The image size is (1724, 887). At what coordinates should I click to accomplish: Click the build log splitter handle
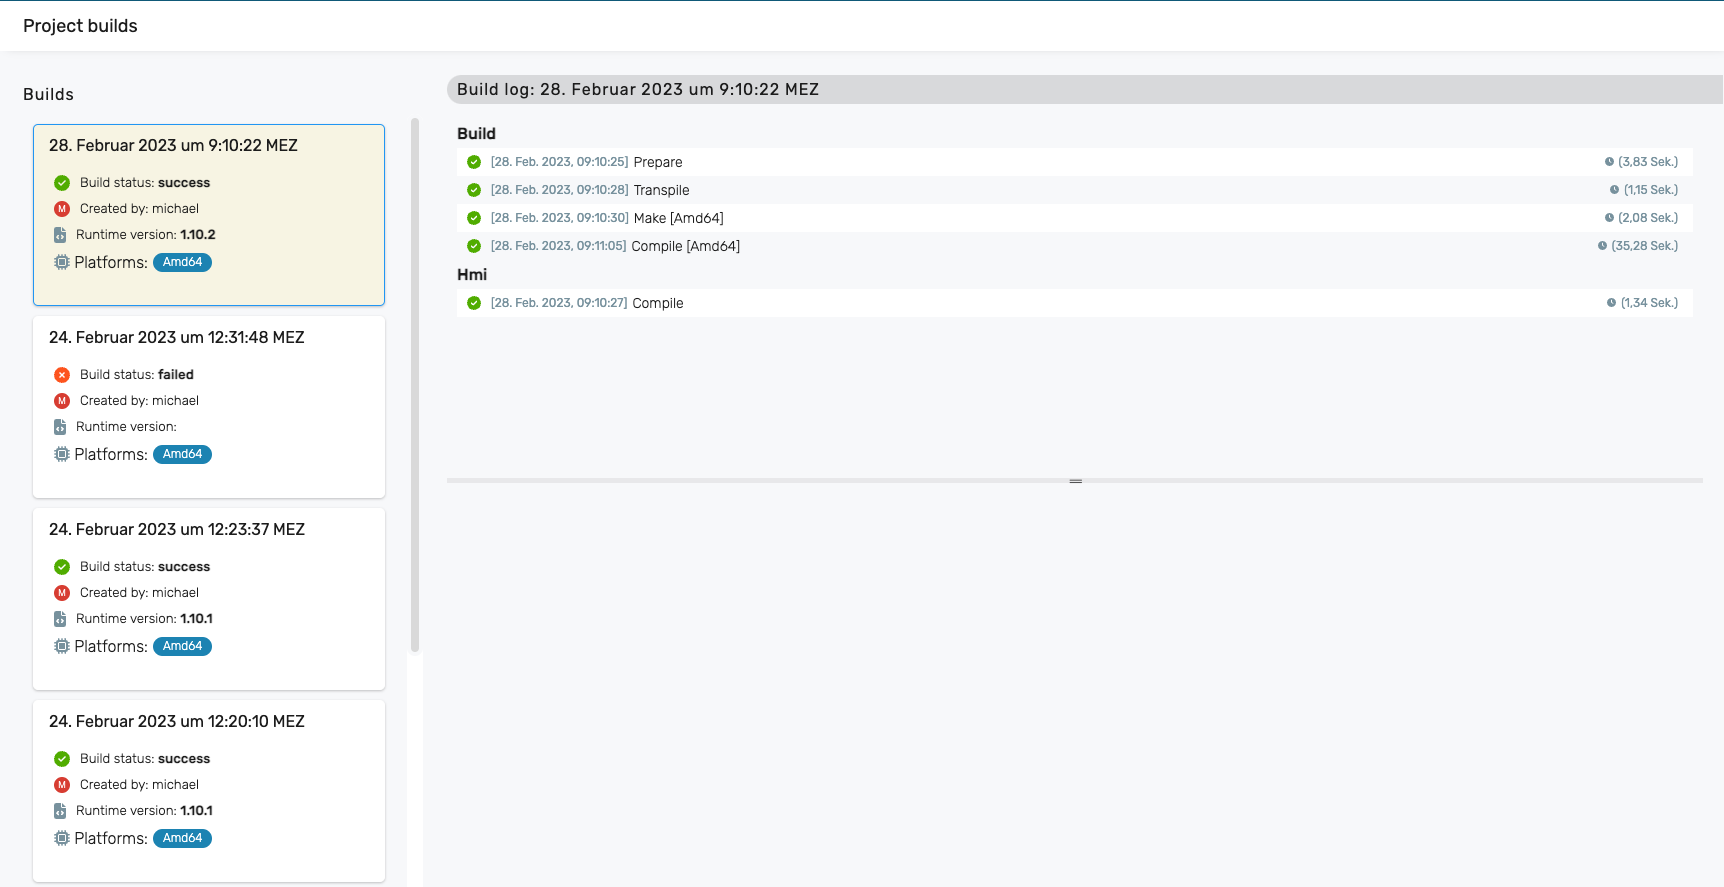click(x=1075, y=481)
